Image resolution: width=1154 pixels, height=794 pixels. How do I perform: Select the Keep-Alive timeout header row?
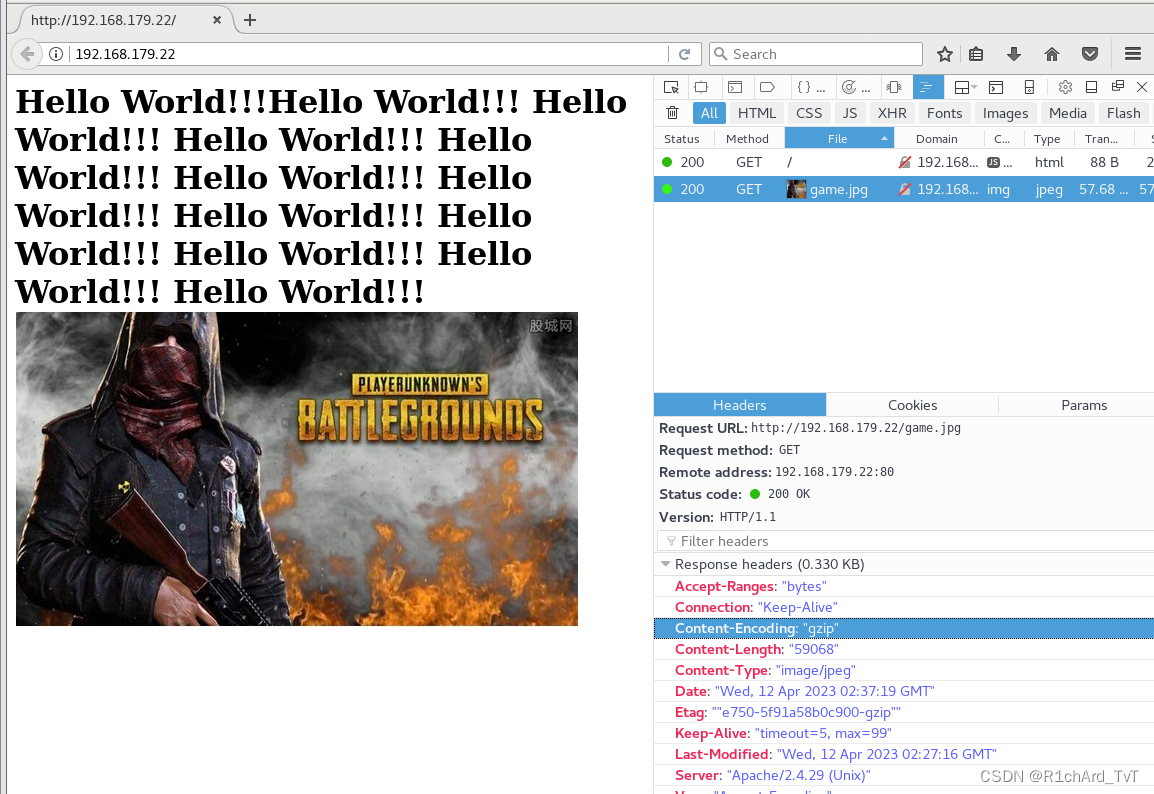904,733
